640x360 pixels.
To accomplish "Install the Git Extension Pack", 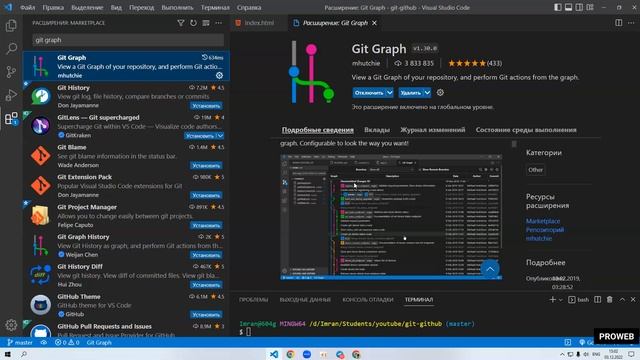I will (206, 195).
